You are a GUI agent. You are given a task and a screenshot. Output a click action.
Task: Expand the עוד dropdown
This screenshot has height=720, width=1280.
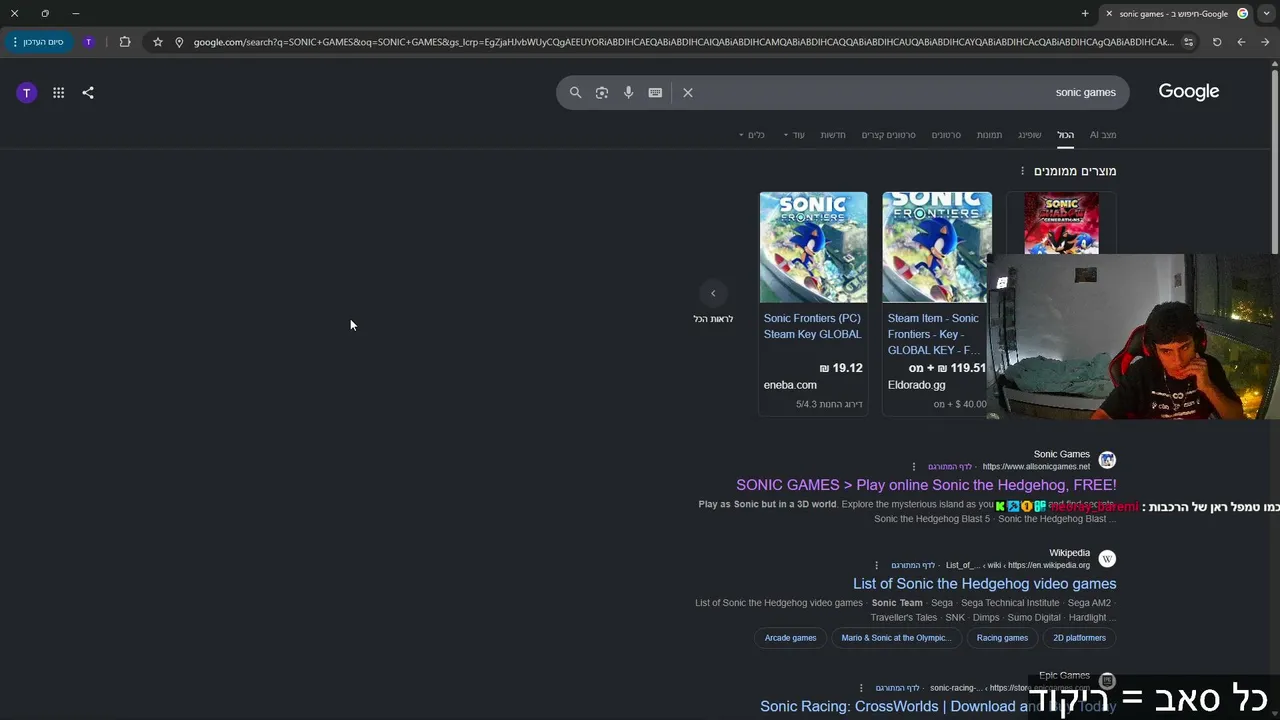pyautogui.click(x=794, y=135)
